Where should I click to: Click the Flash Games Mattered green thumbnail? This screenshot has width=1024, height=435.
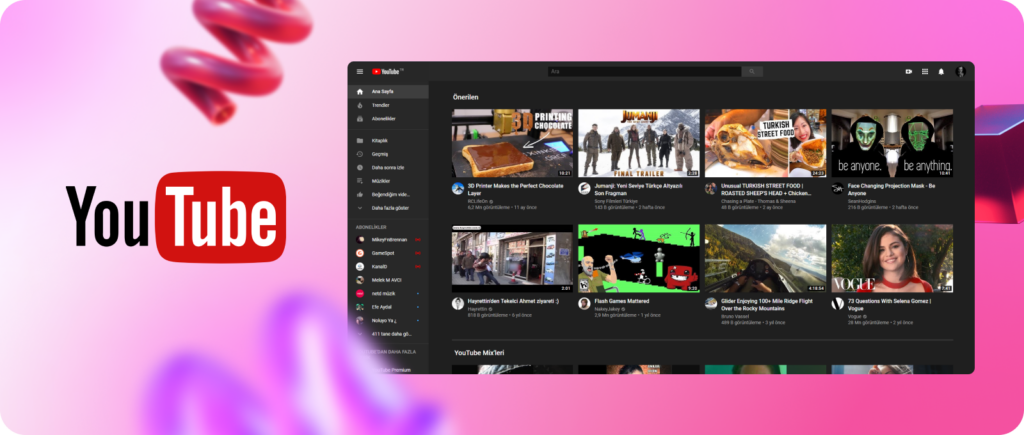[639, 258]
